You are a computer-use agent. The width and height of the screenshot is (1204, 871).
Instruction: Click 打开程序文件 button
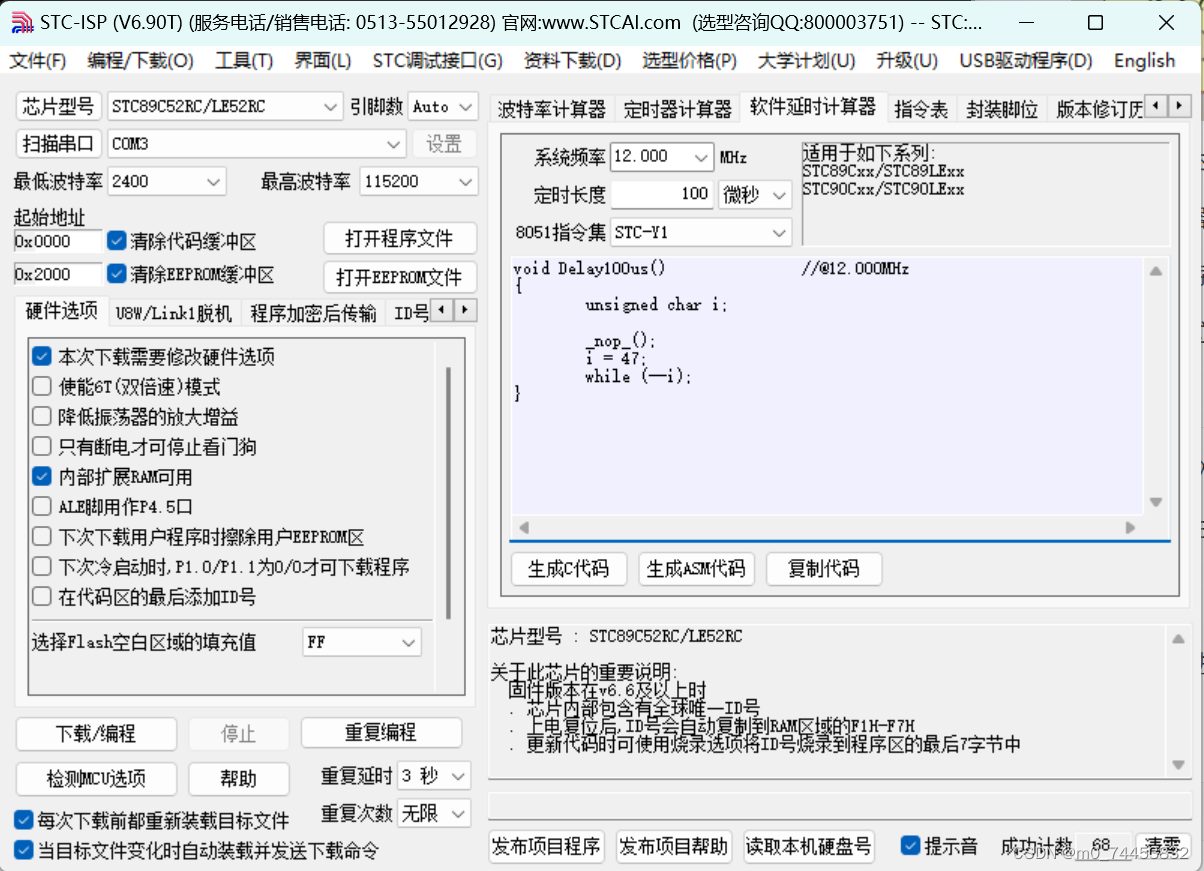(x=400, y=239)
